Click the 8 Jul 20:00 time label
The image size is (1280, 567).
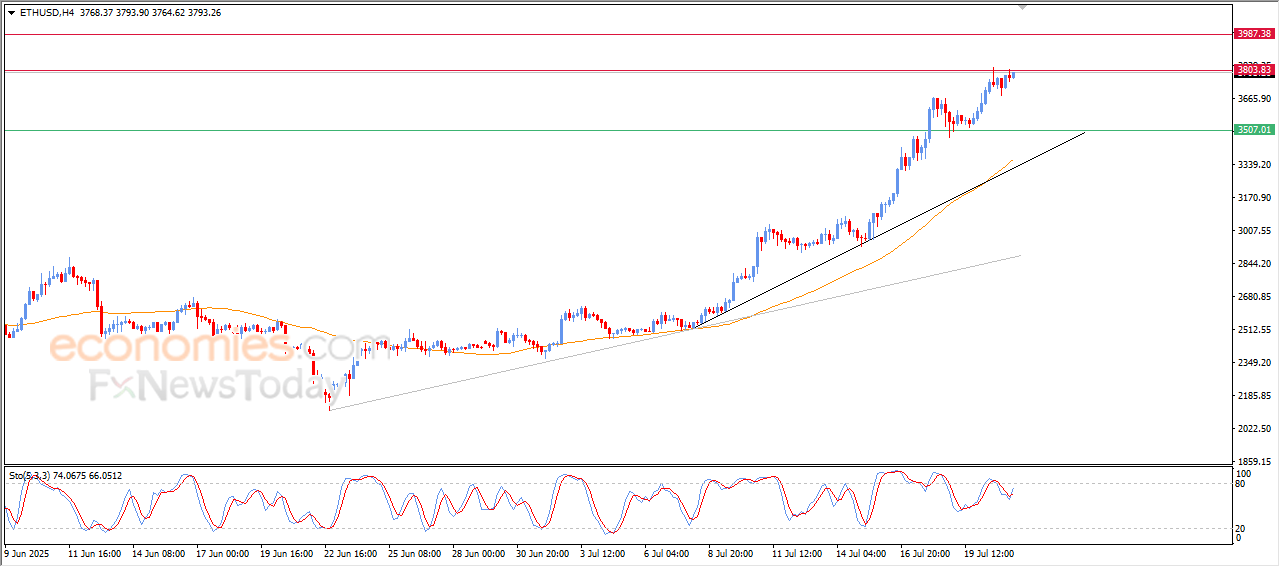pos(733,552)
